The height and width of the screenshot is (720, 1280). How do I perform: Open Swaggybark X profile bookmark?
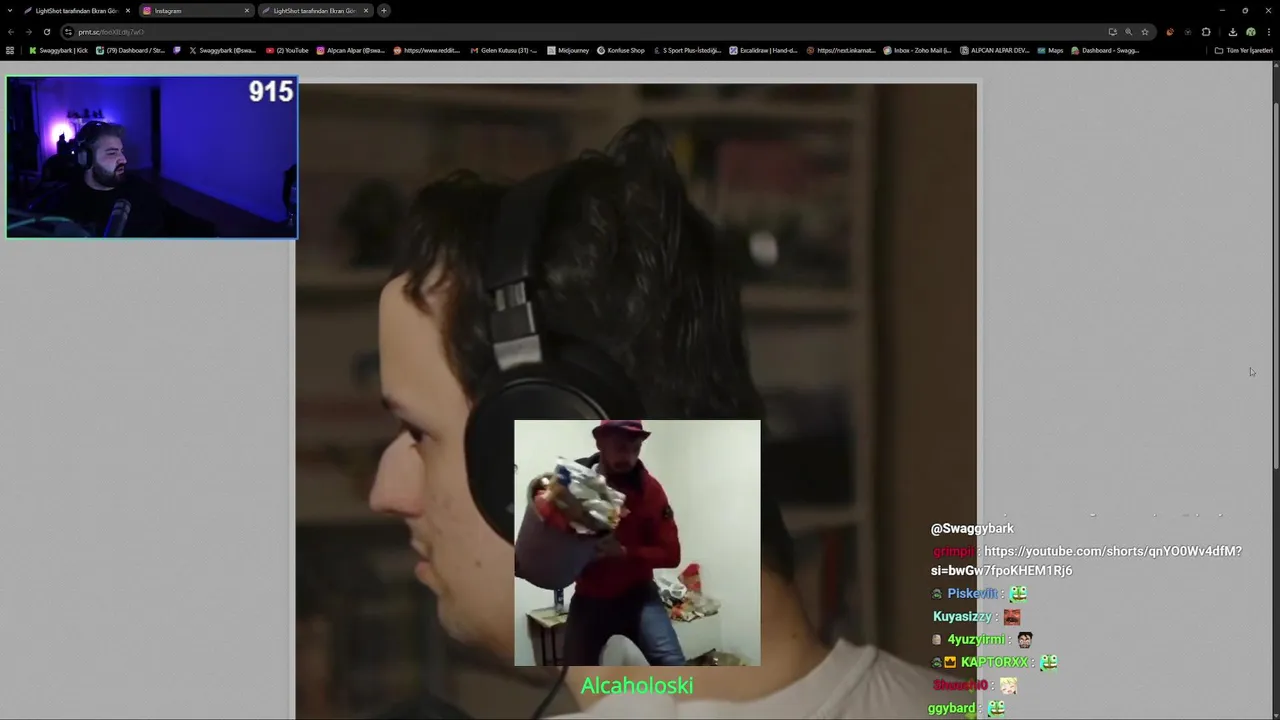click(222, 50)
